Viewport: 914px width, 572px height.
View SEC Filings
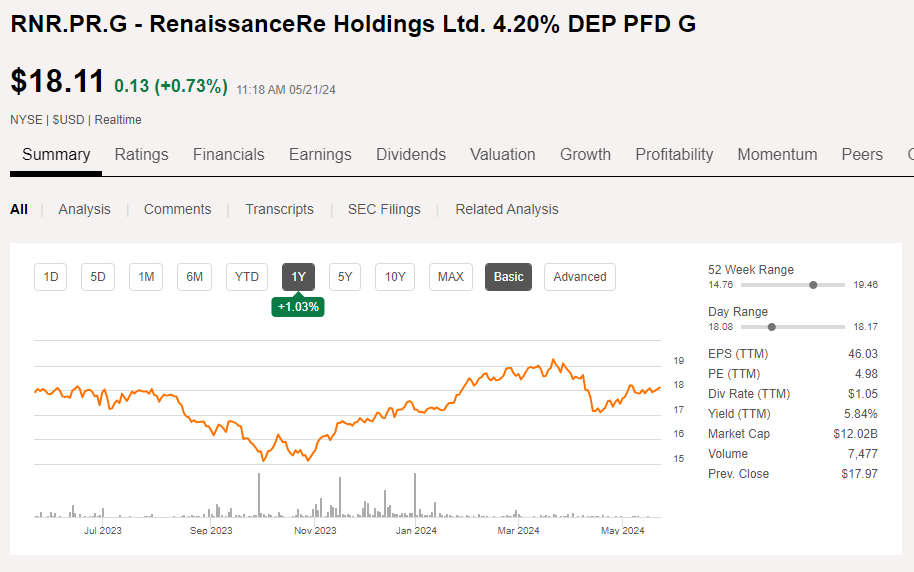(384, 209)
